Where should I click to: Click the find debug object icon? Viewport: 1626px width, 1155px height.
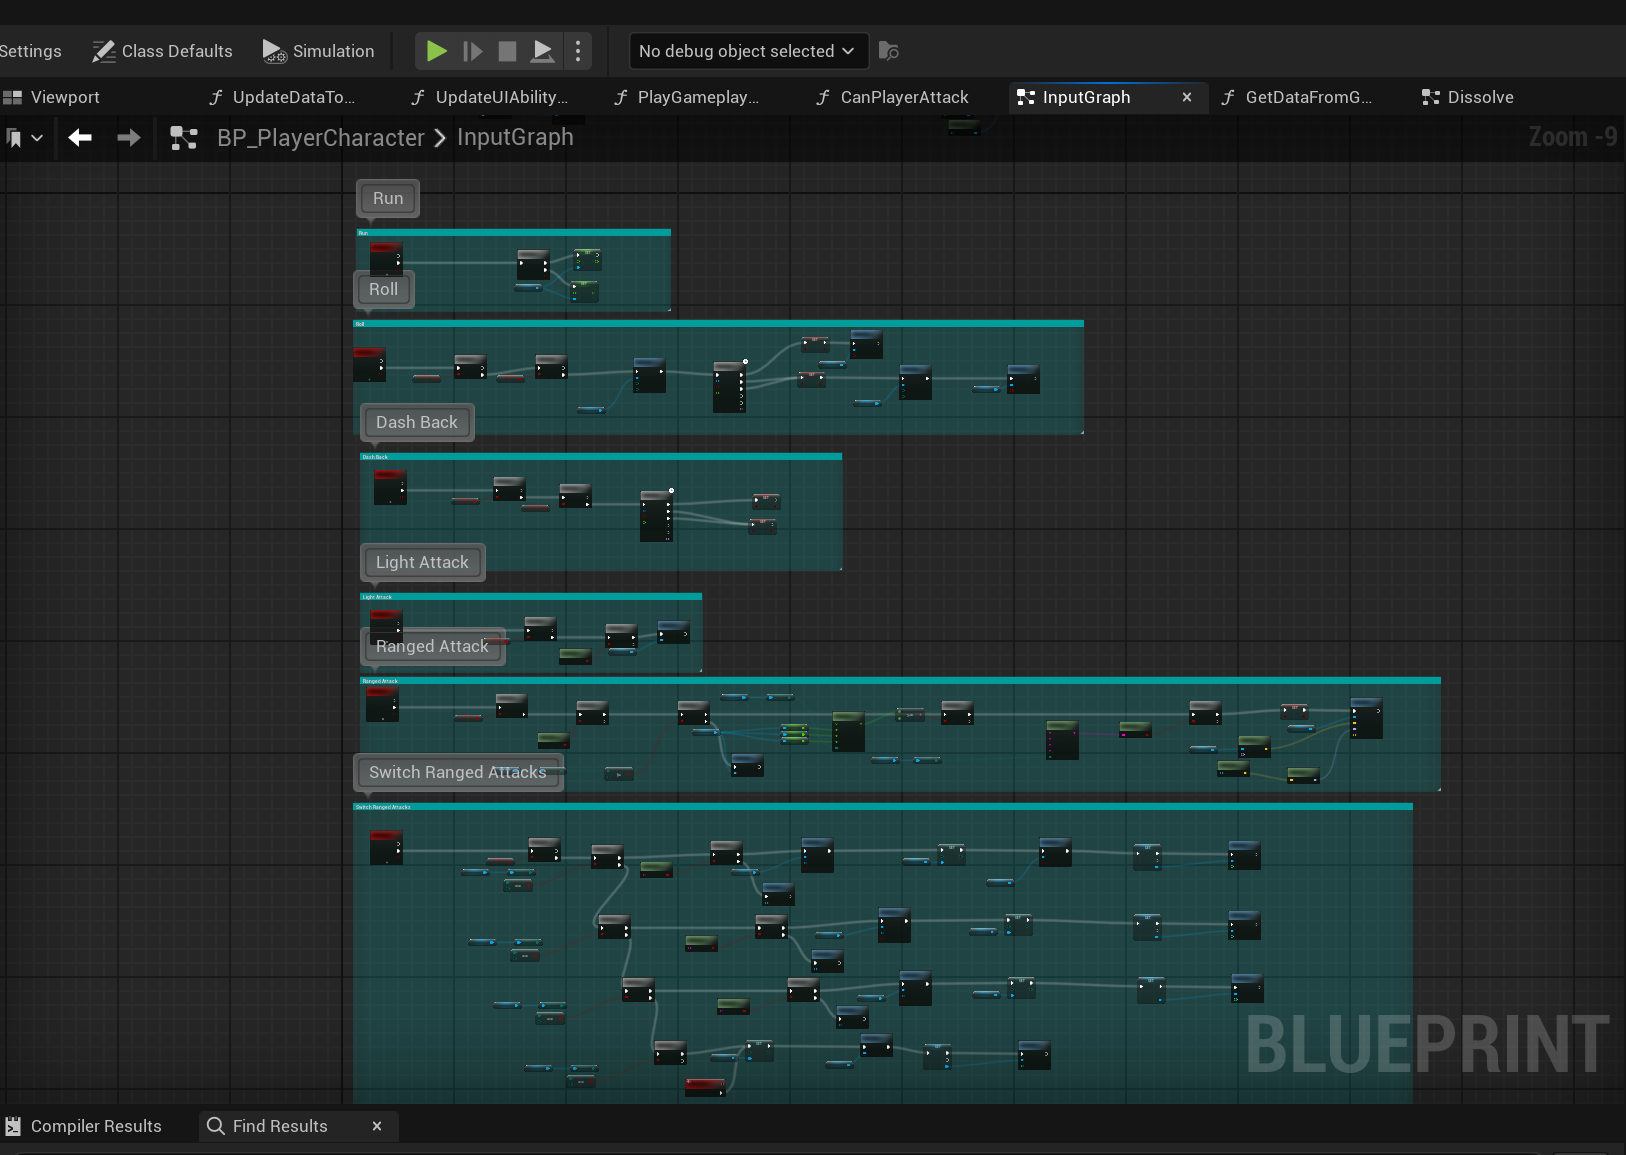point(889,51)
